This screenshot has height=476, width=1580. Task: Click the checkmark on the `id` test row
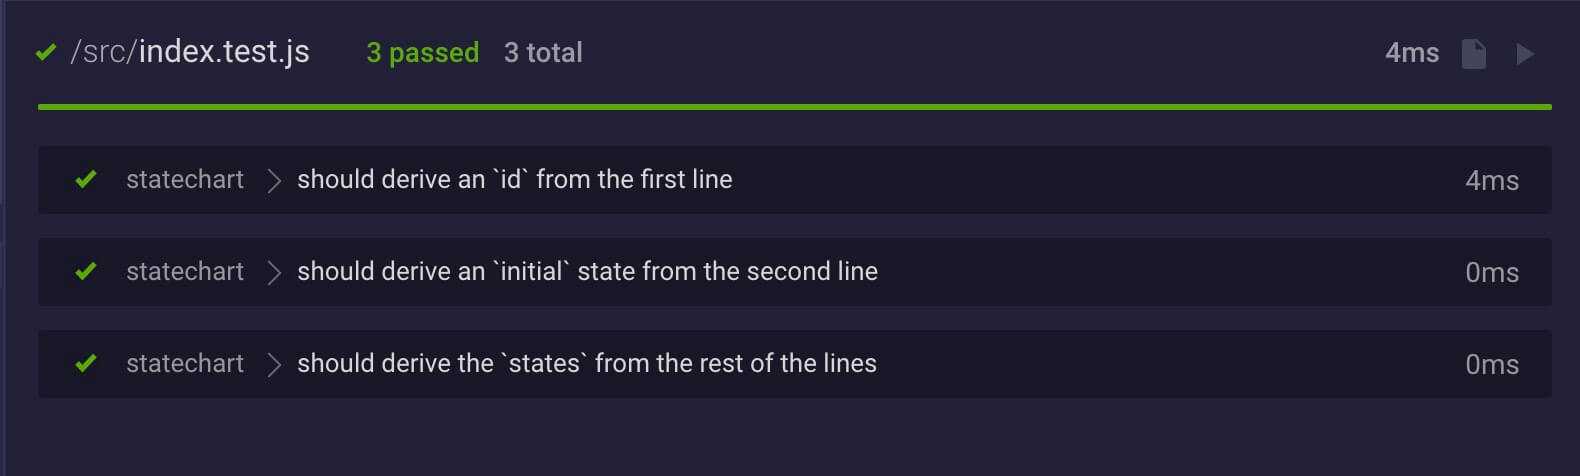click(x=86, y=180)
